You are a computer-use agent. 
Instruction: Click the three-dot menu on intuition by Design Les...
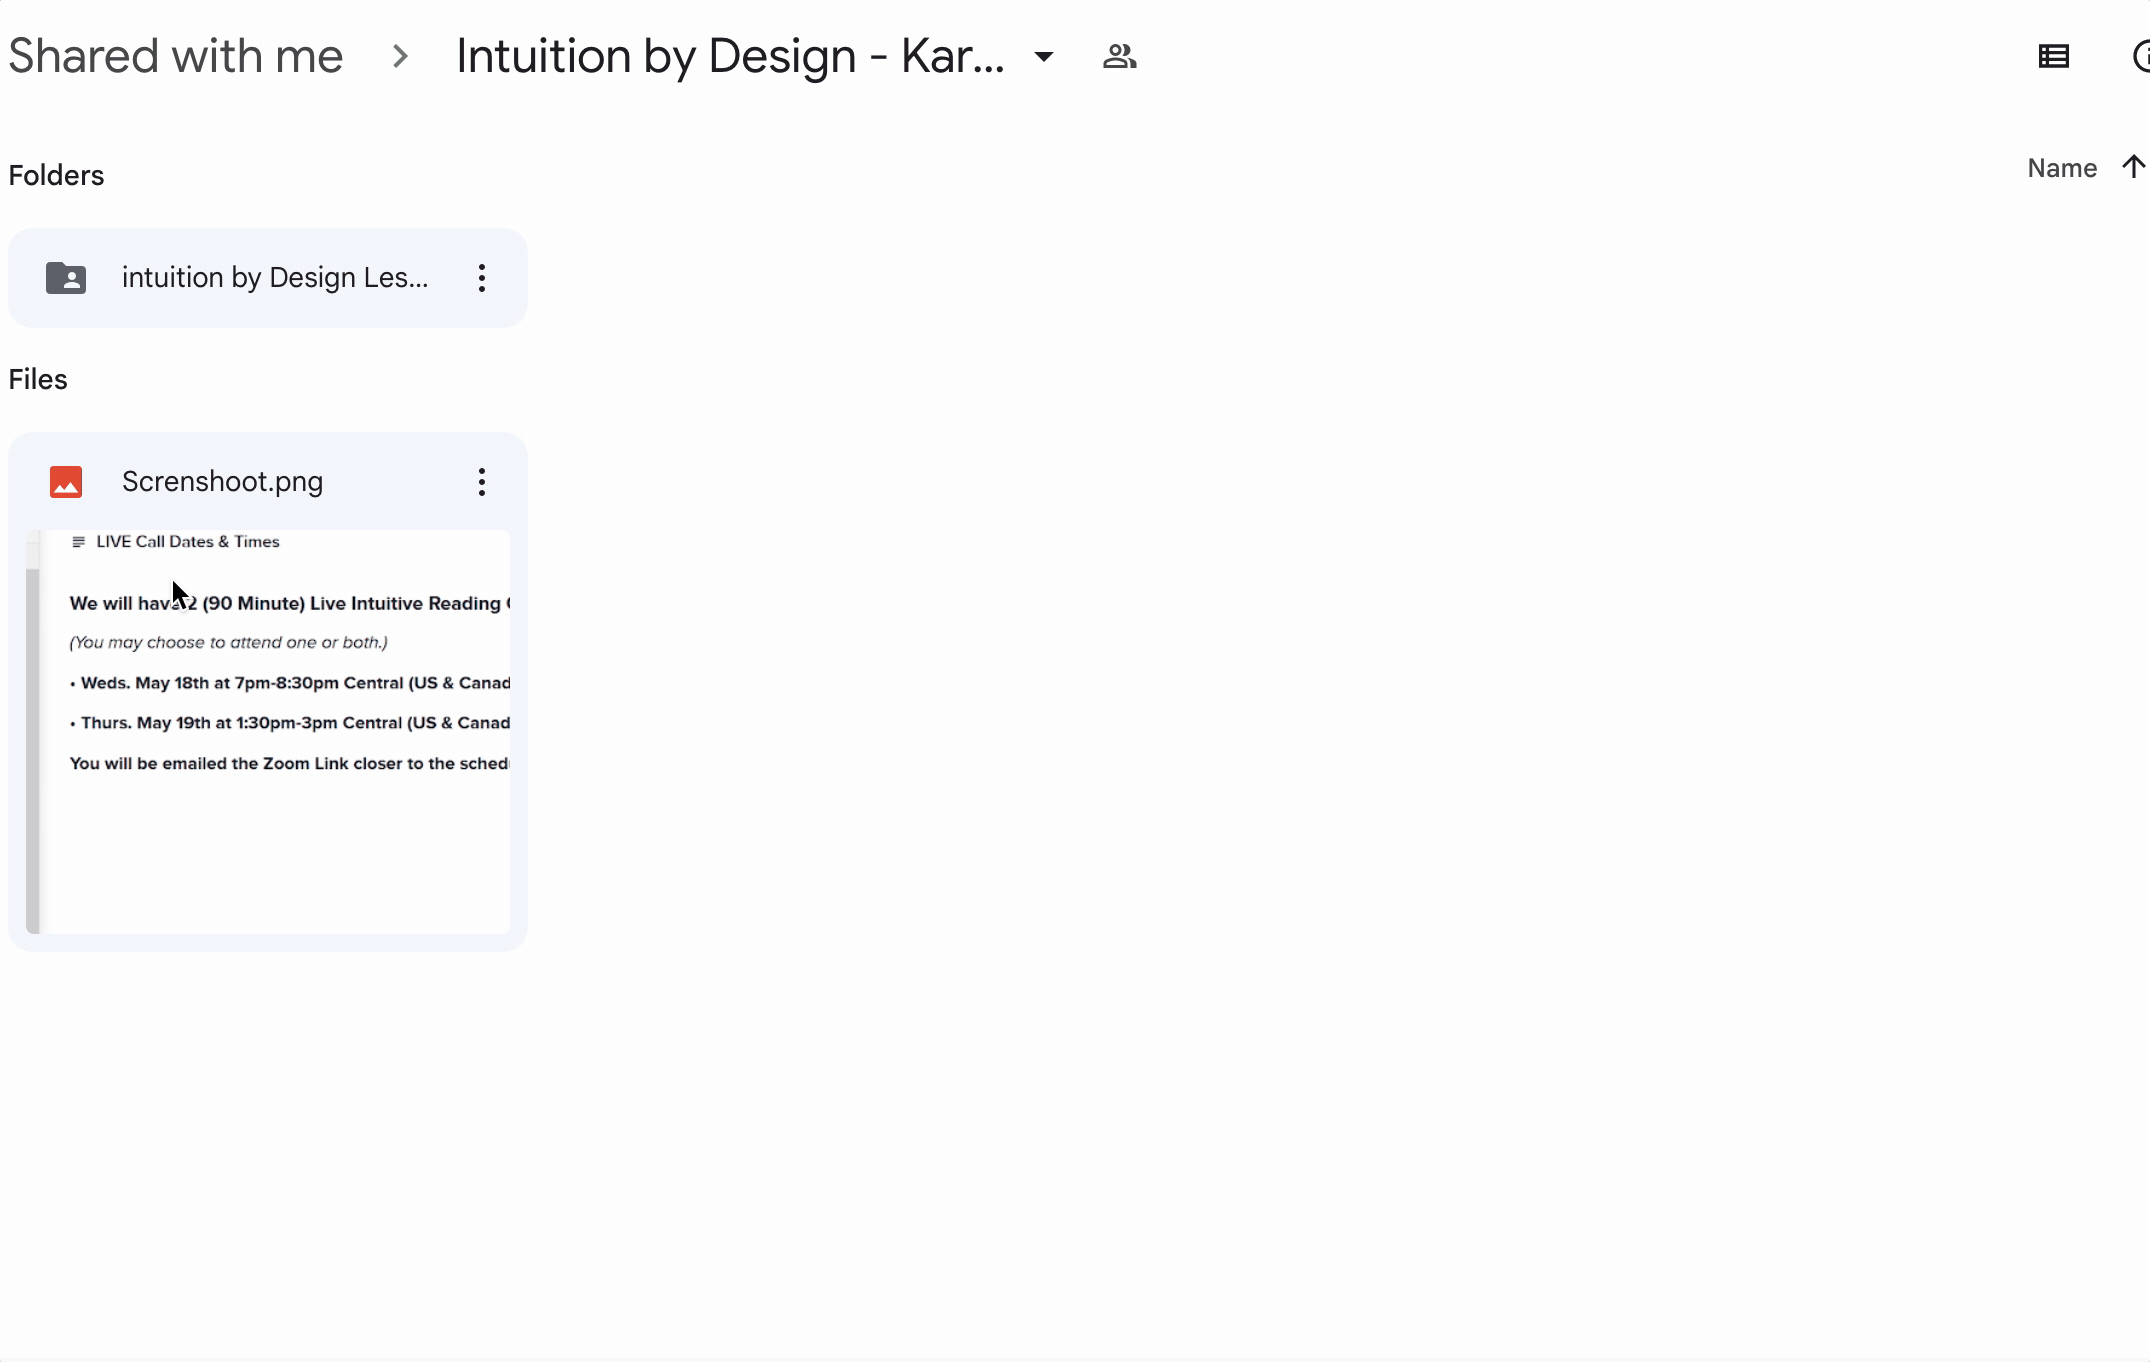coord(481,277)
